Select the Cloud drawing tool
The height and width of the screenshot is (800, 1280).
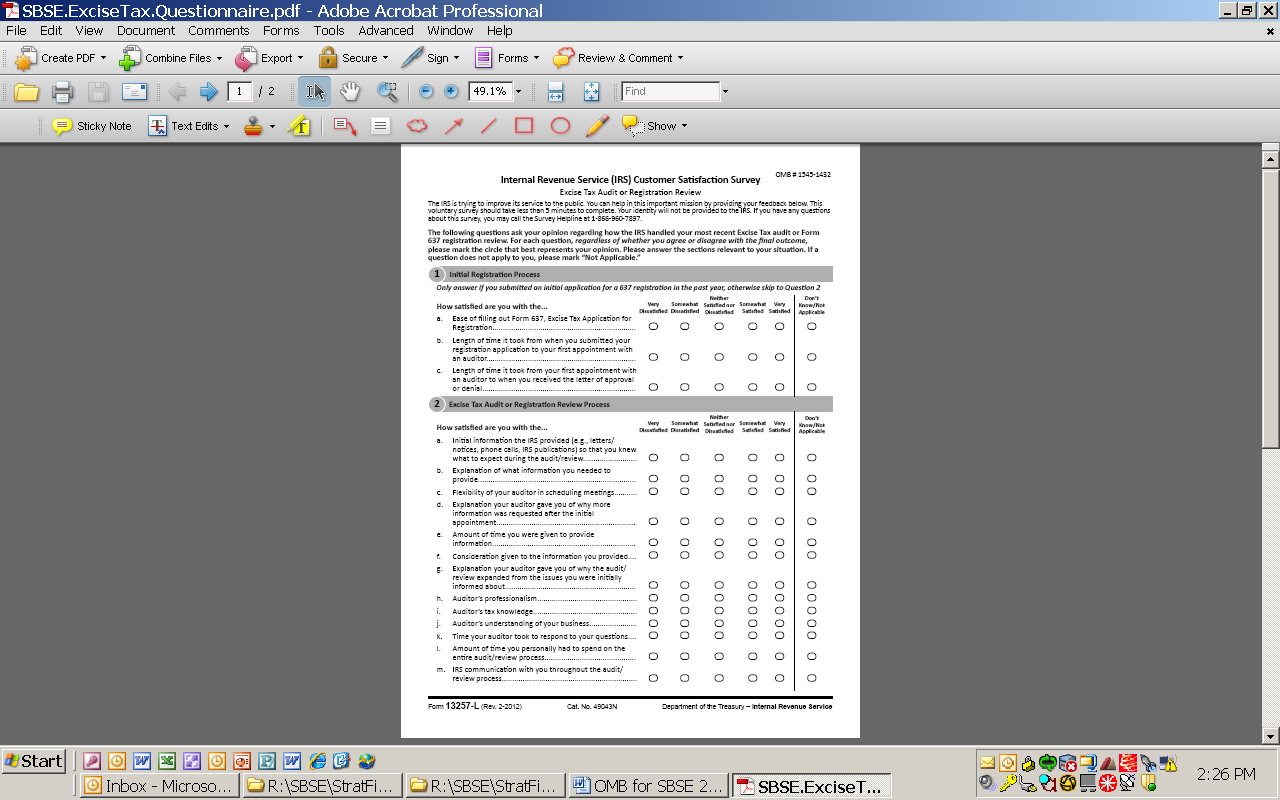point(417,126)
